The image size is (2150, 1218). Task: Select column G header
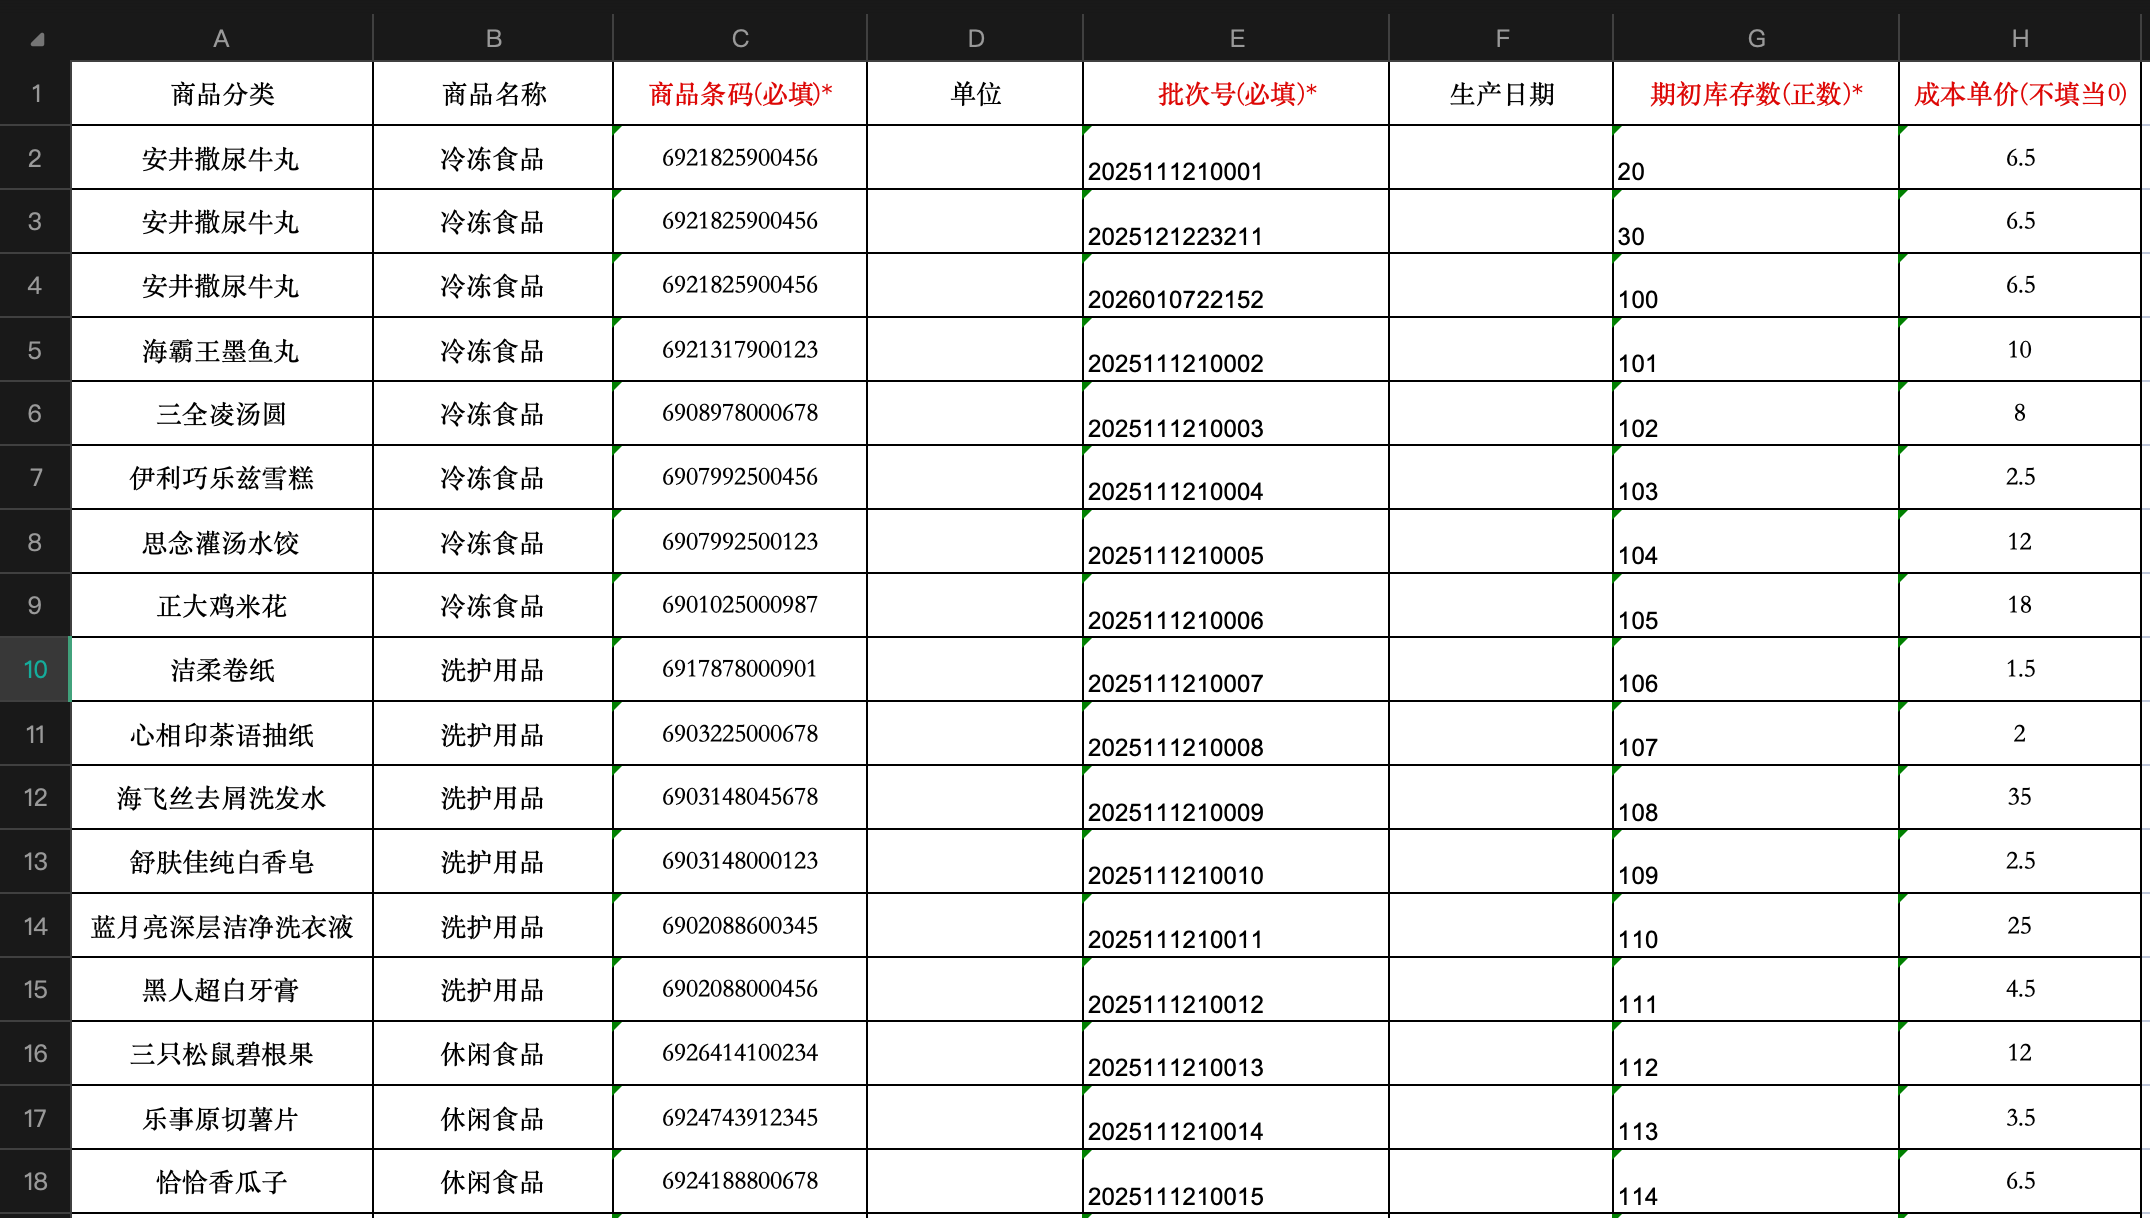[x=1755, y=38]
